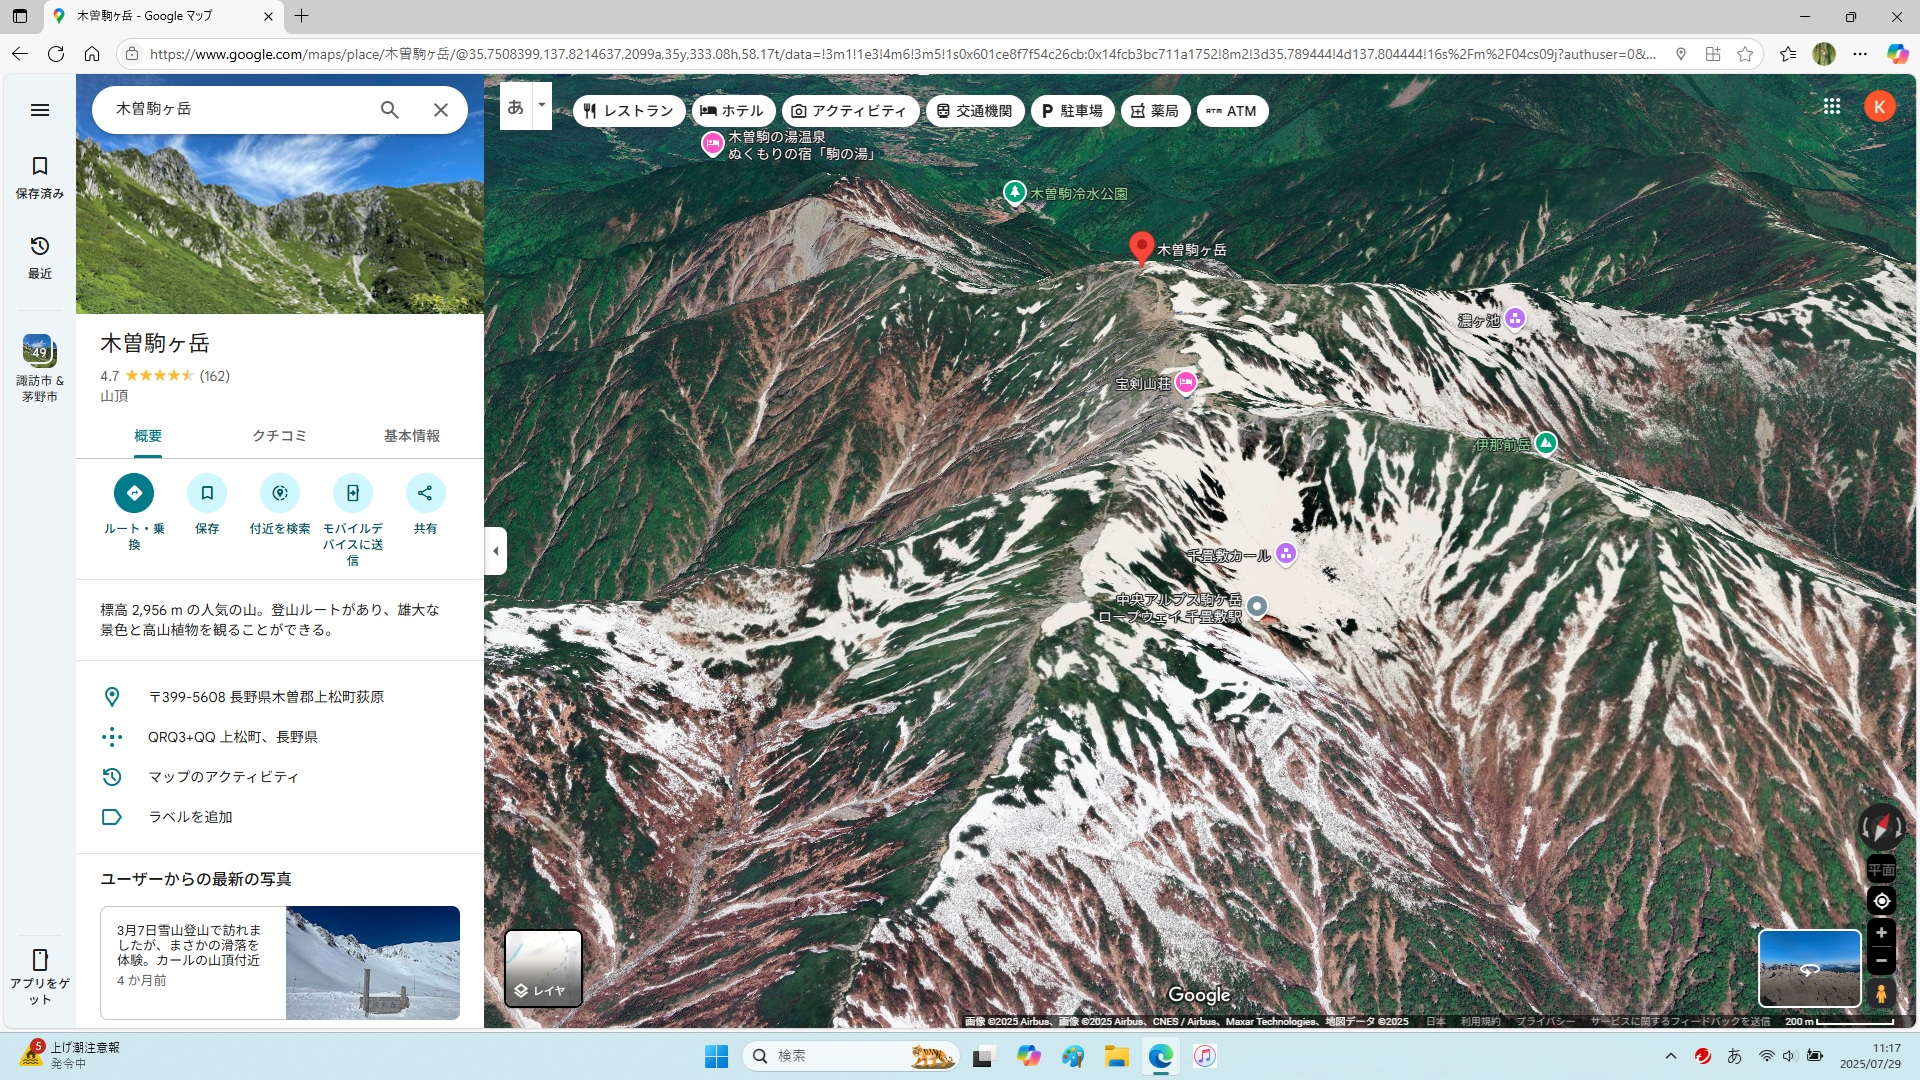Open the 上げ潮注意報 weather widget
This screenshot has height=1080, width=1920.
point(70,1055)
